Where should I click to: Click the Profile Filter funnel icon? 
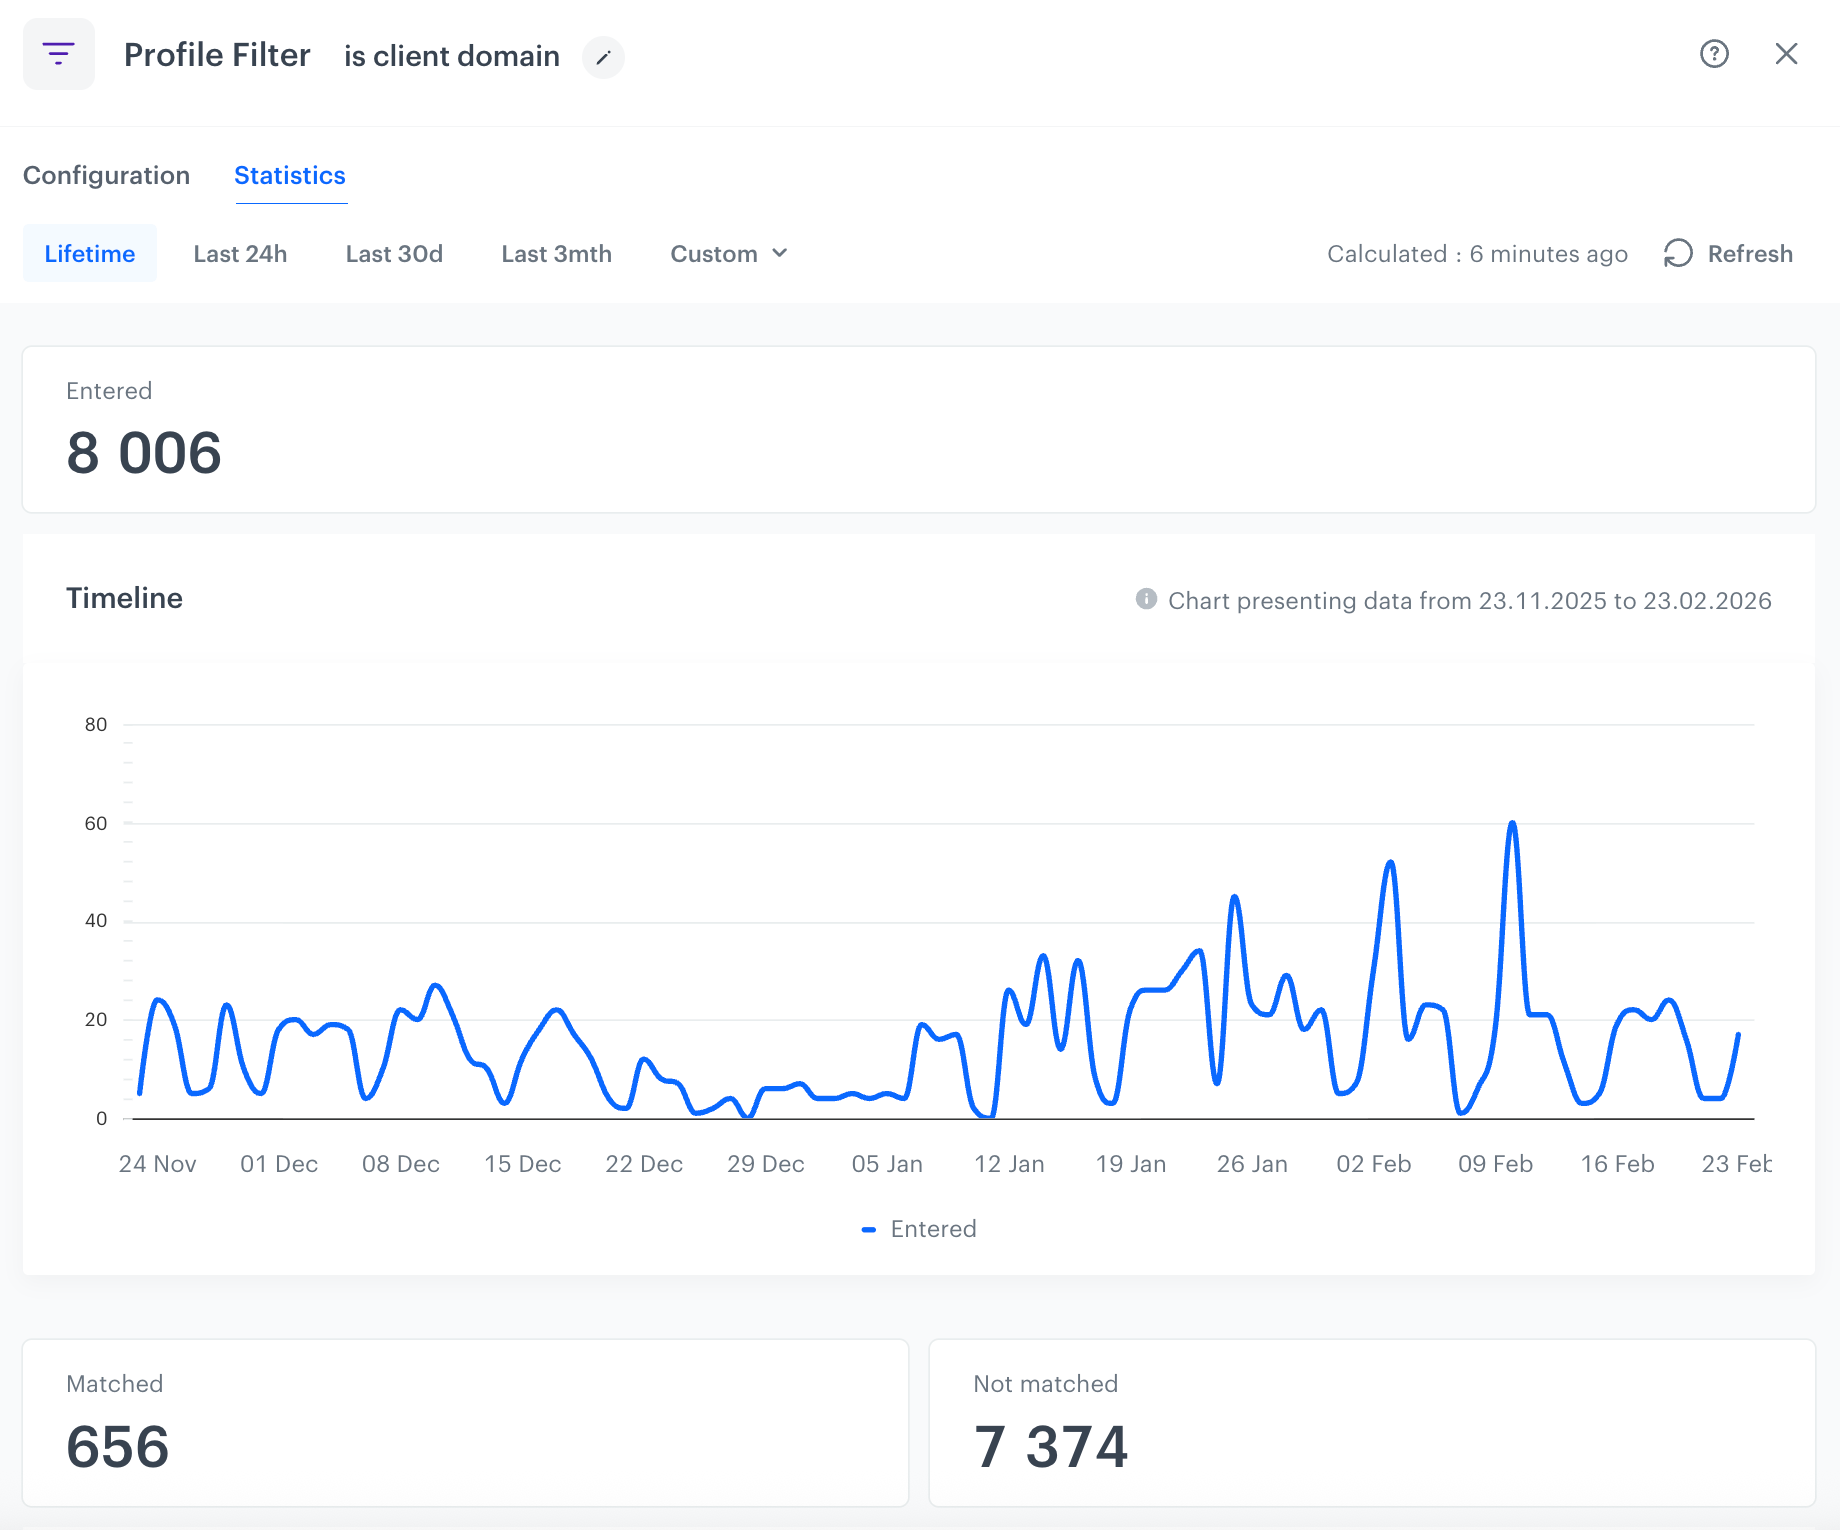(59, 54)
